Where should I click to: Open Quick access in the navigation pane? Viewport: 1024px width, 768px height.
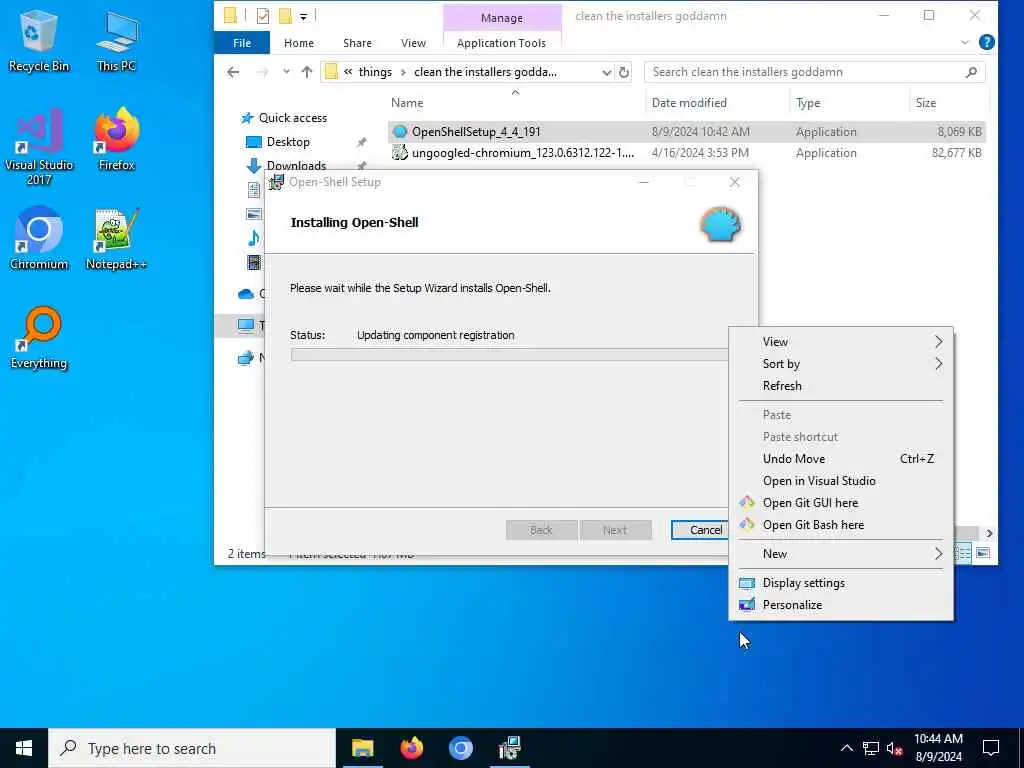[x=293, y=118]
